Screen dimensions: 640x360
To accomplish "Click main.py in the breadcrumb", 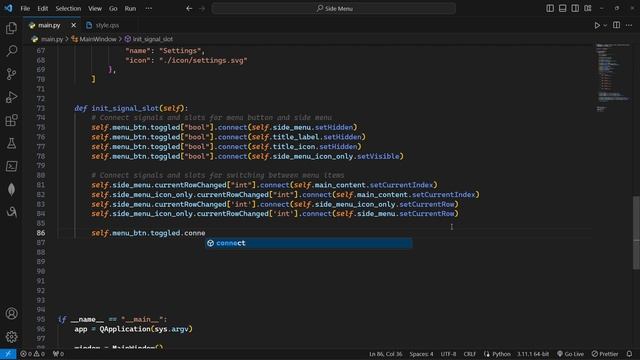I will click(52, 39).
